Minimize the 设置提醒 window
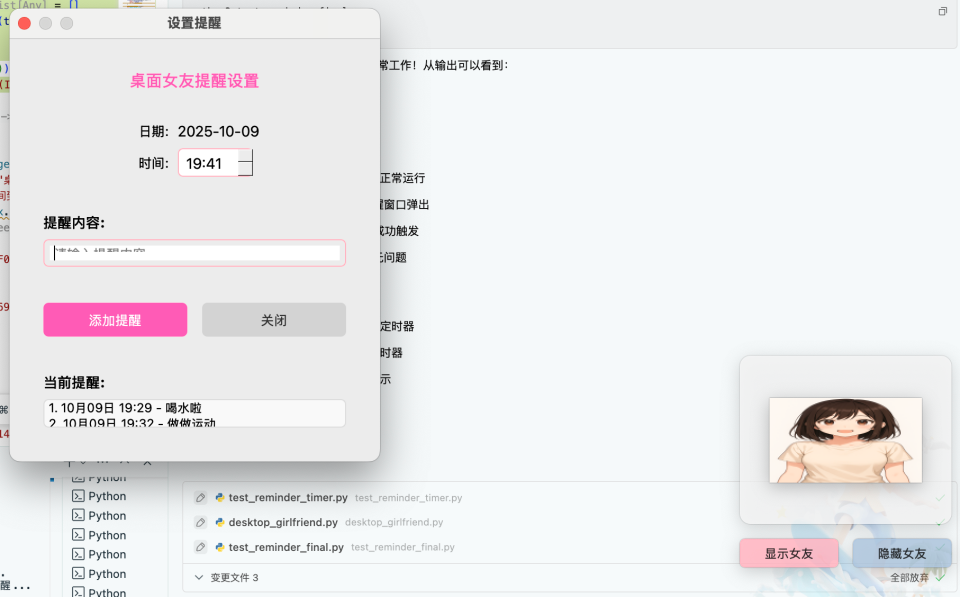 click(45, 23)
